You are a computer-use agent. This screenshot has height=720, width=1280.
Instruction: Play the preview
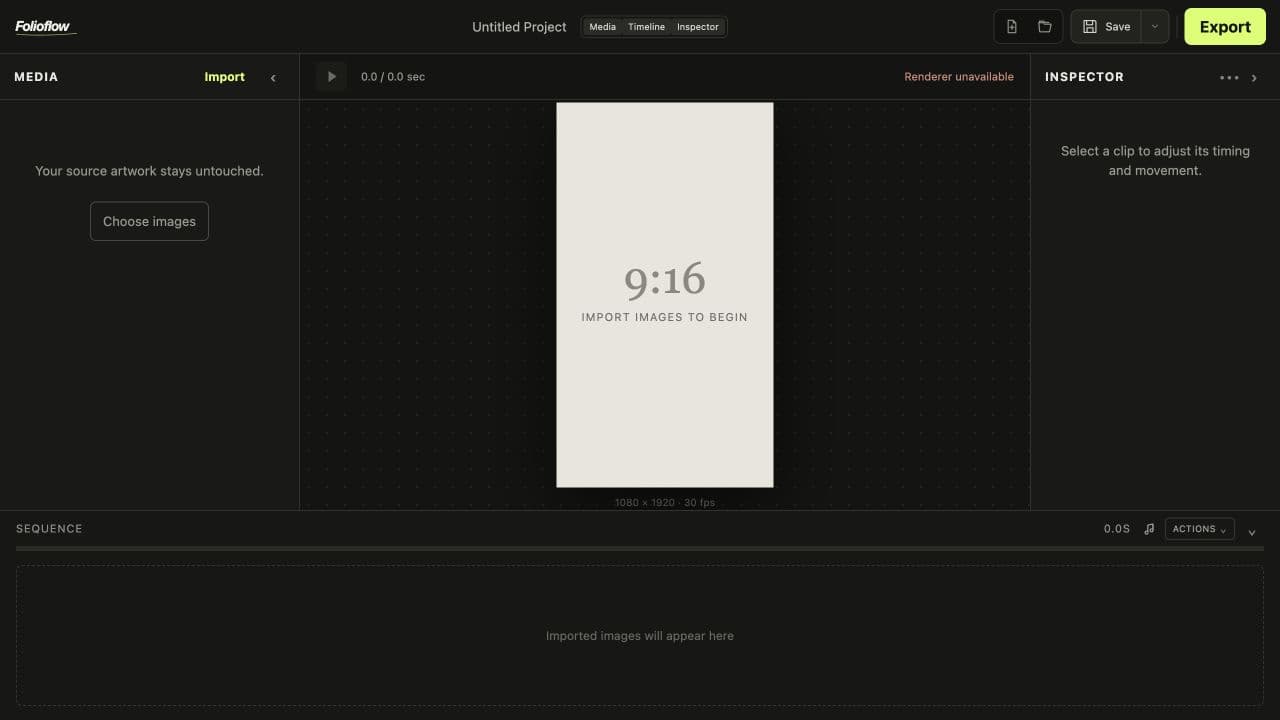click(331, 77)
